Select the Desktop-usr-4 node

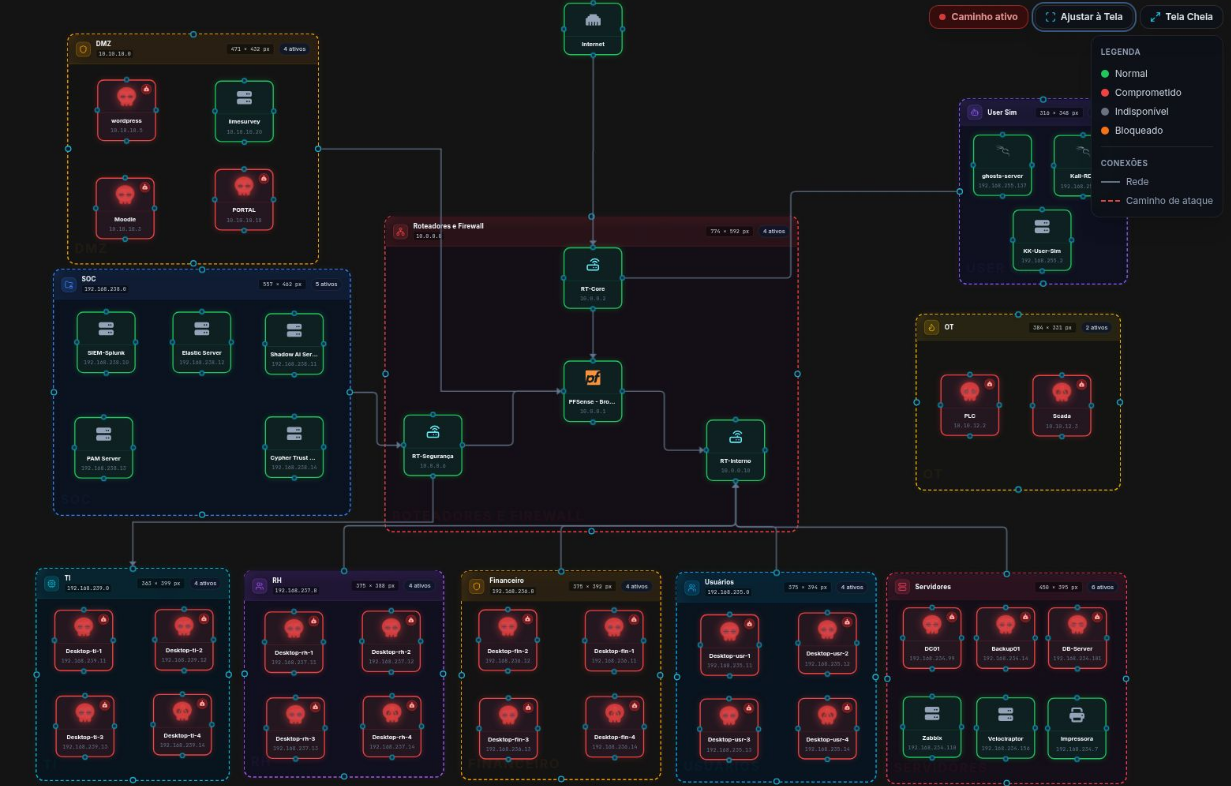827,727
